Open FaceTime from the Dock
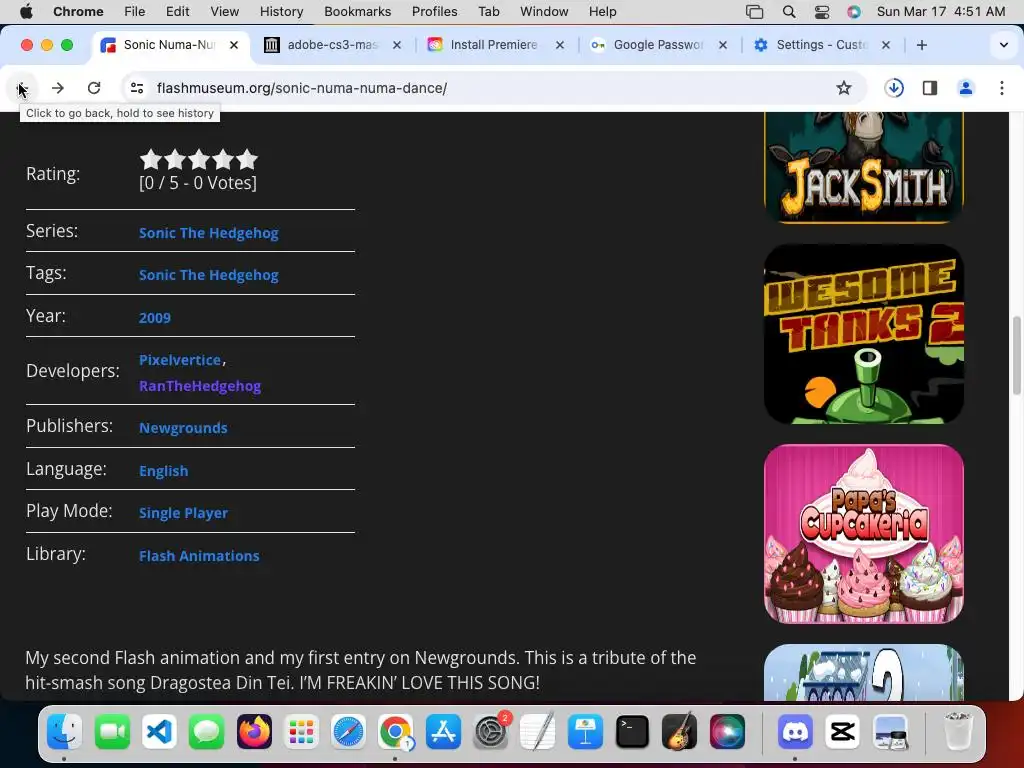 (x=112, y=732)
